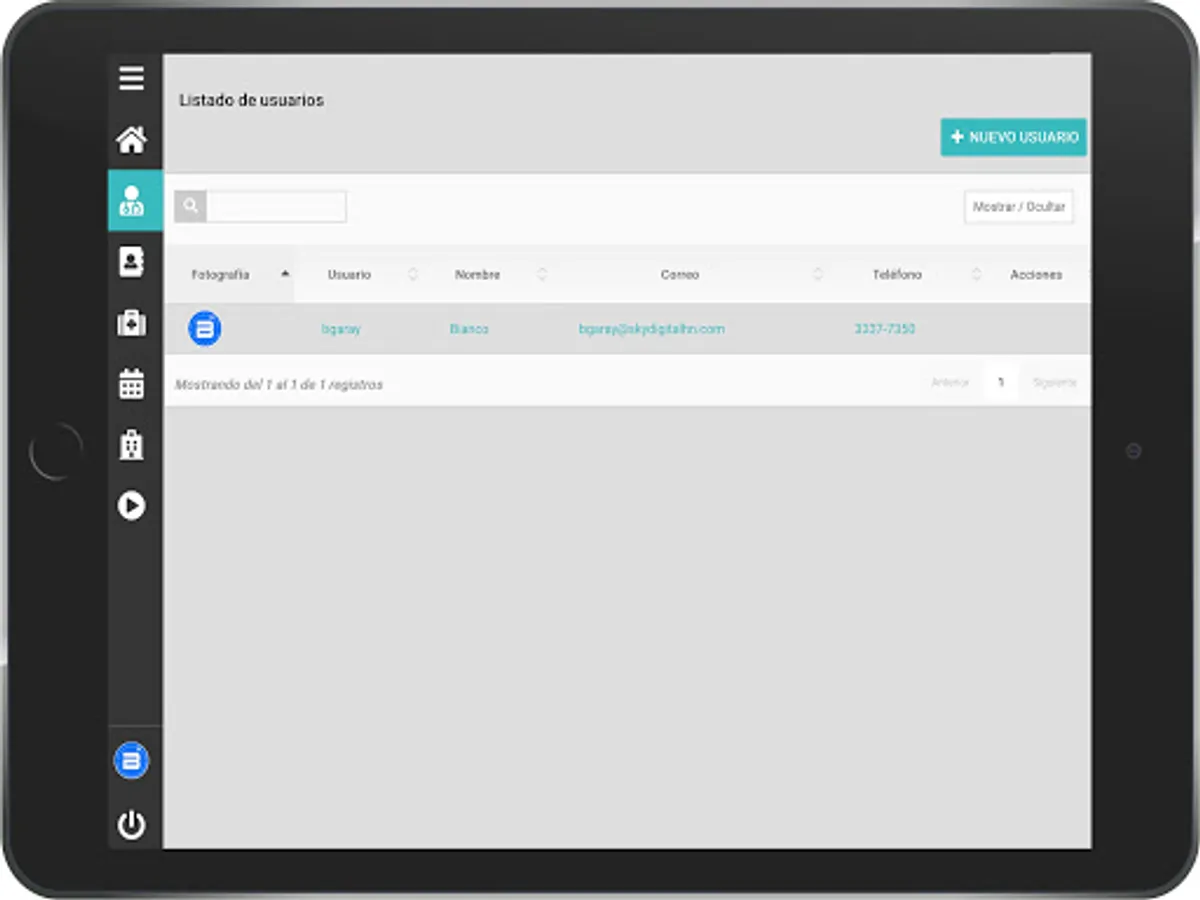Image resolution: width=1200 pixels, height=900 pixels.
Task: Click the Siguiente pagination button
Action: point(1054,383)
